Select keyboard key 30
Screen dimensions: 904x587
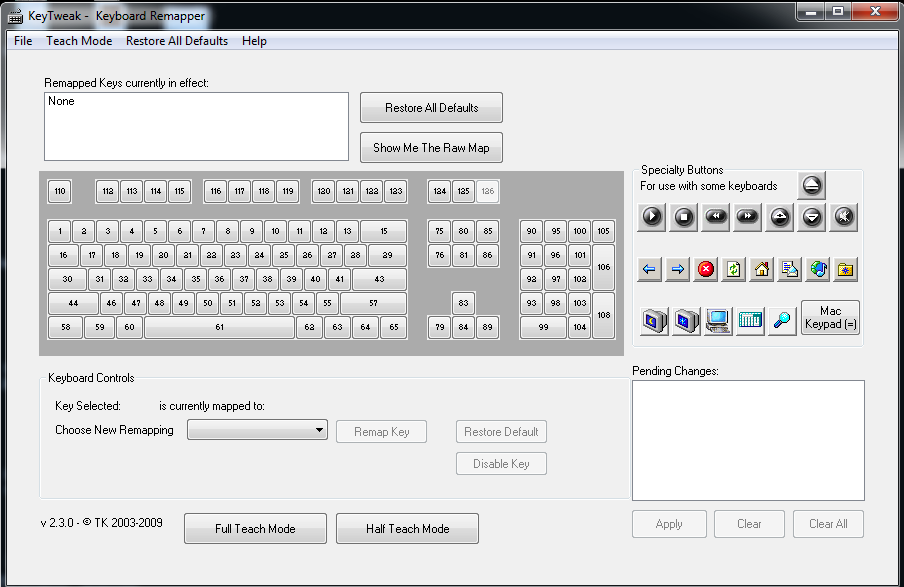[x=67, y=279]
